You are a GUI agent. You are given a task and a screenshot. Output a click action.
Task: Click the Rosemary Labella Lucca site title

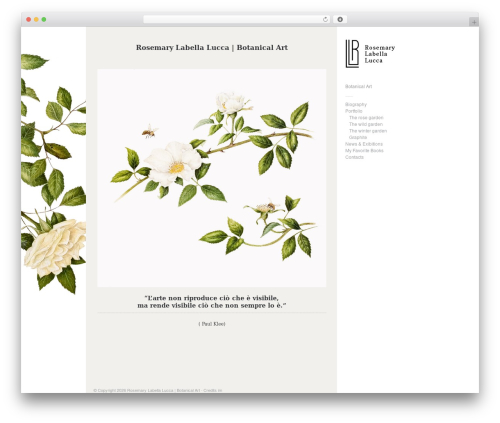point(212,48)
